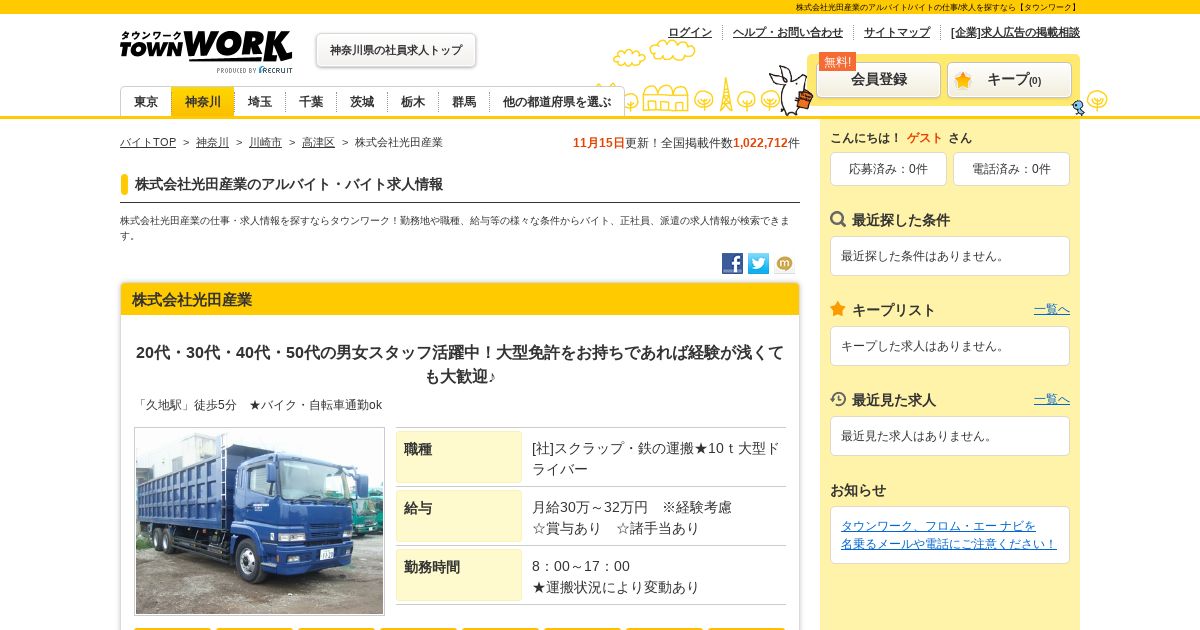This screenshot has height=630, width=1200.
Task: Share on Facebook icon
Action: [732, 264]
